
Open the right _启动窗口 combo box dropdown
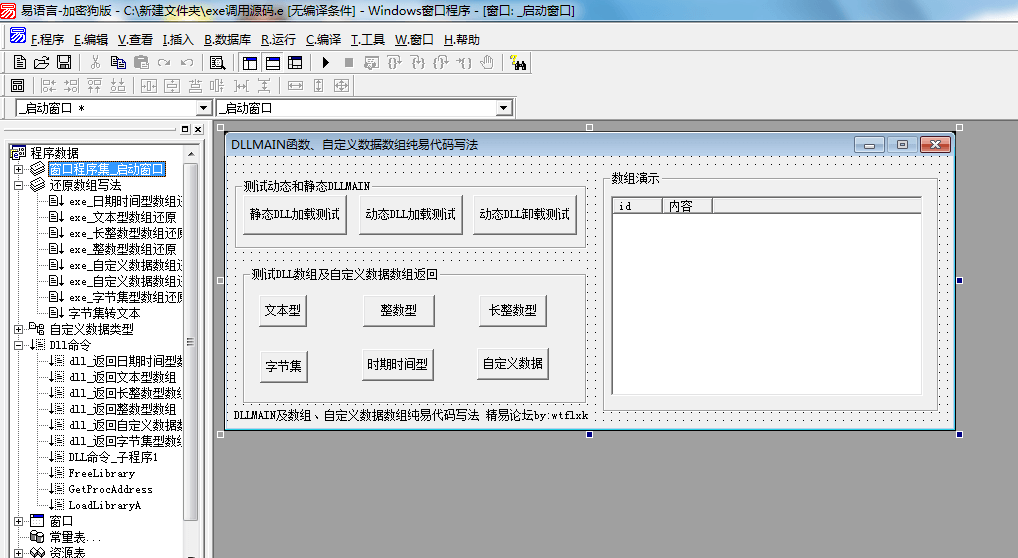[x=504, y=108]
